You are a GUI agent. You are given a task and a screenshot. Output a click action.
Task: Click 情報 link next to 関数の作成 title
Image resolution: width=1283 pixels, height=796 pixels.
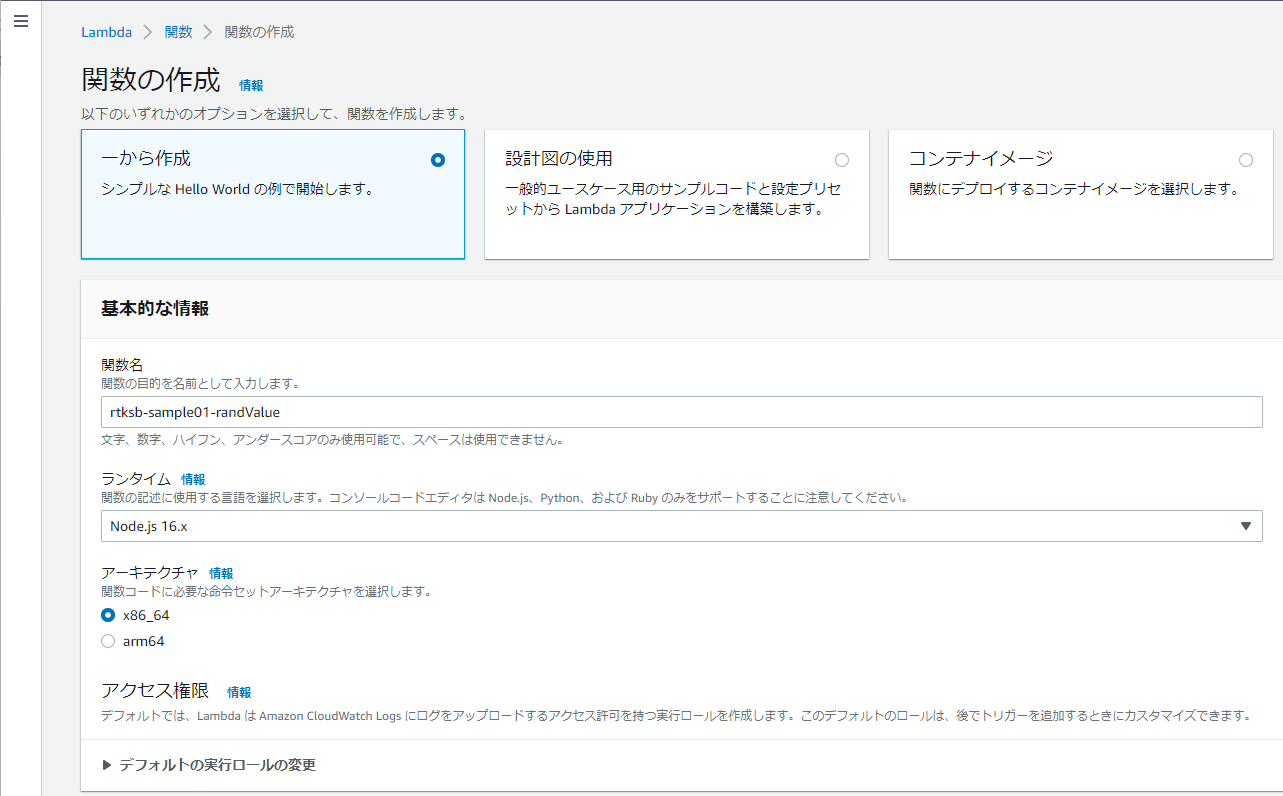coord(251,86)
